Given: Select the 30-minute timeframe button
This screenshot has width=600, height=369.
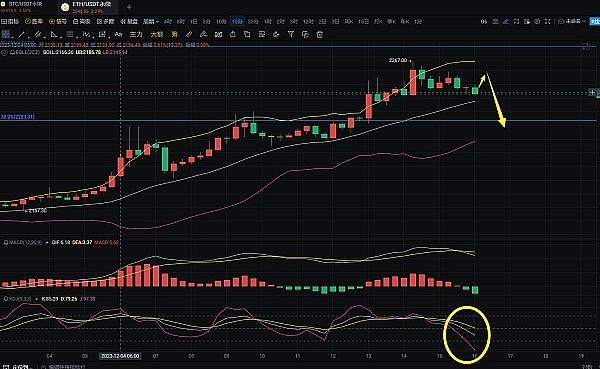Looking at the screenshot, I should (x=253, y=22).
